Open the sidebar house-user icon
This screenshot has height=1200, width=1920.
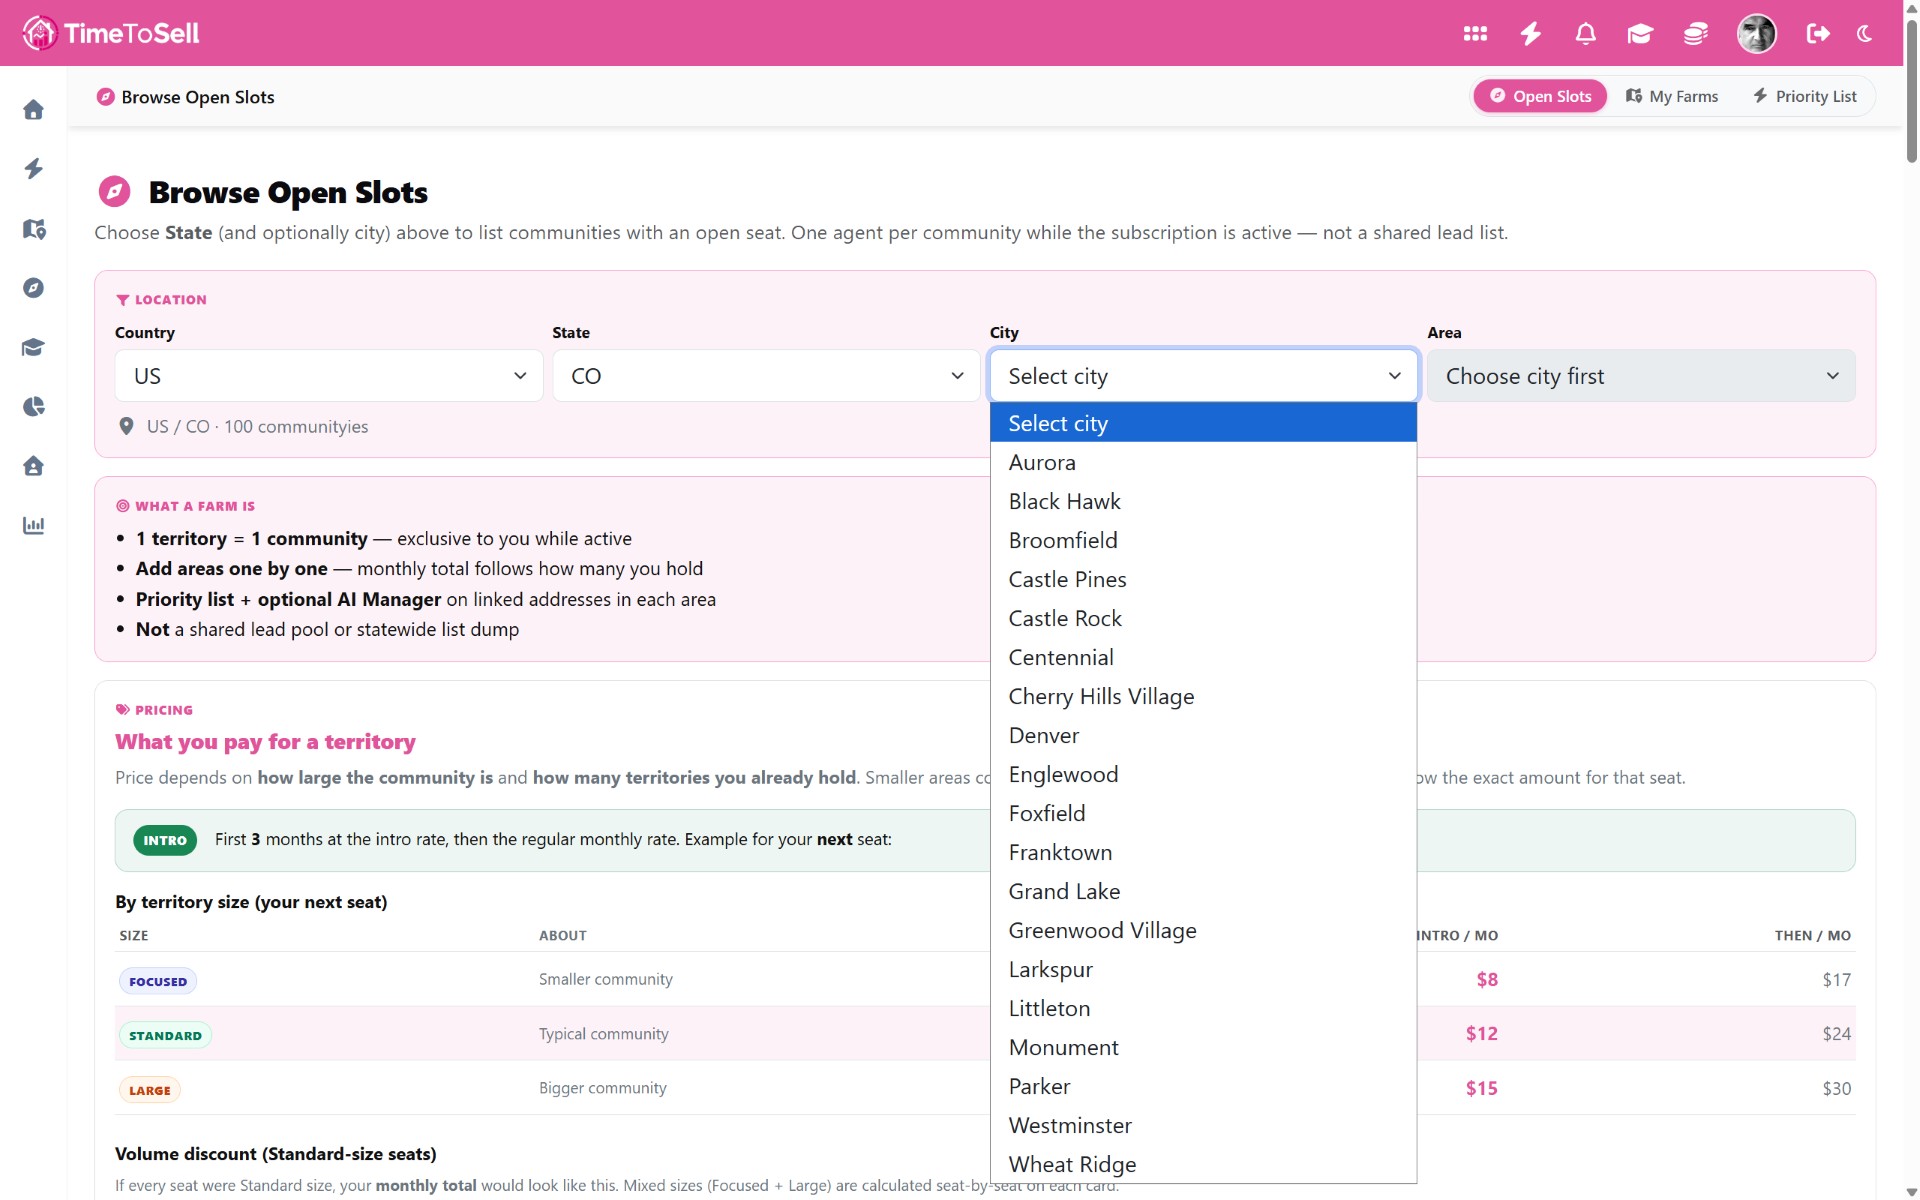click(33, 466)
